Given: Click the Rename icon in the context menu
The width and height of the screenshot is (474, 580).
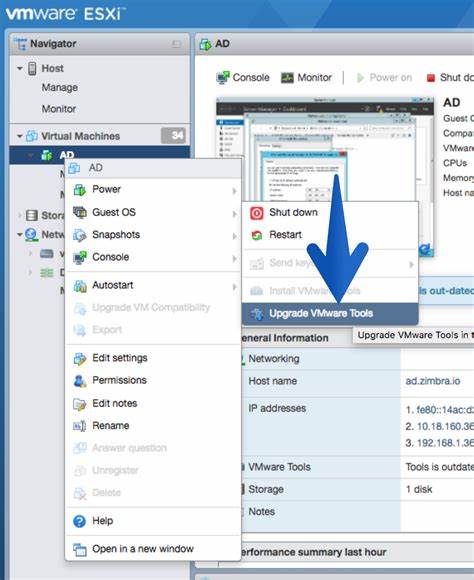Looking at the screenshot, I should point(80,426).
